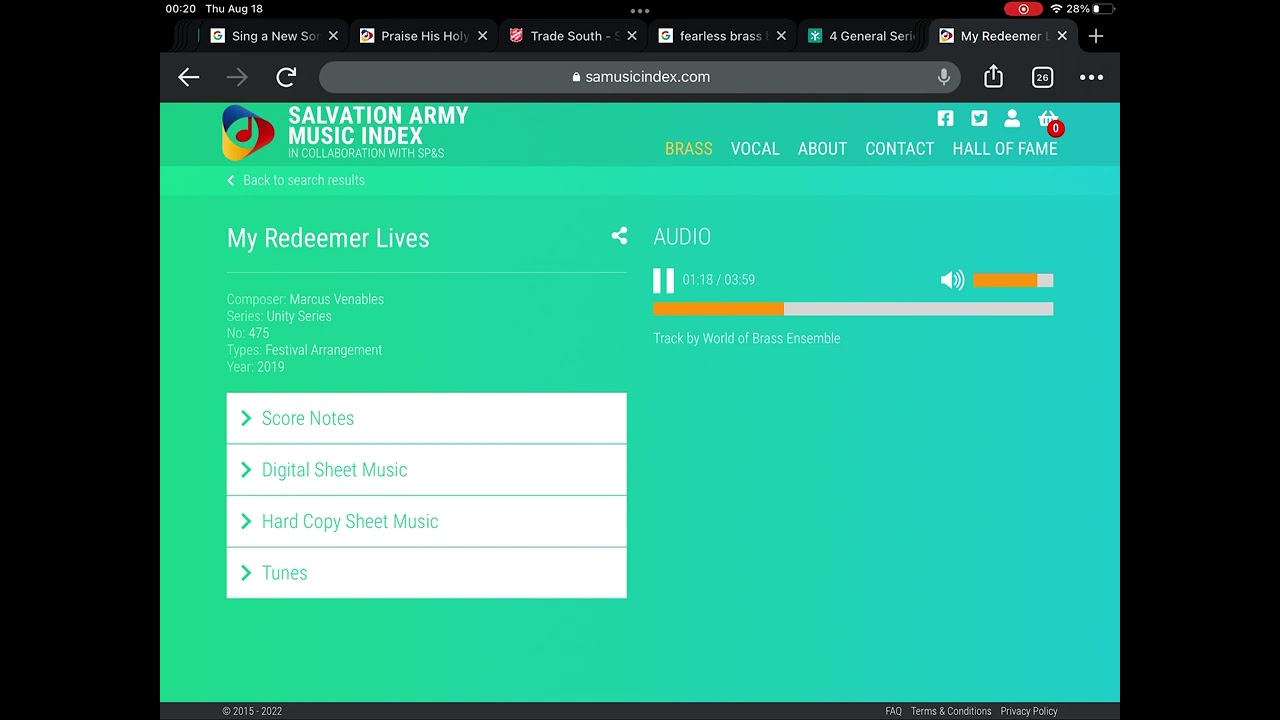This screenshot has height=720, width=1280.
Task: View the shopping basket
Action: 1048,120
